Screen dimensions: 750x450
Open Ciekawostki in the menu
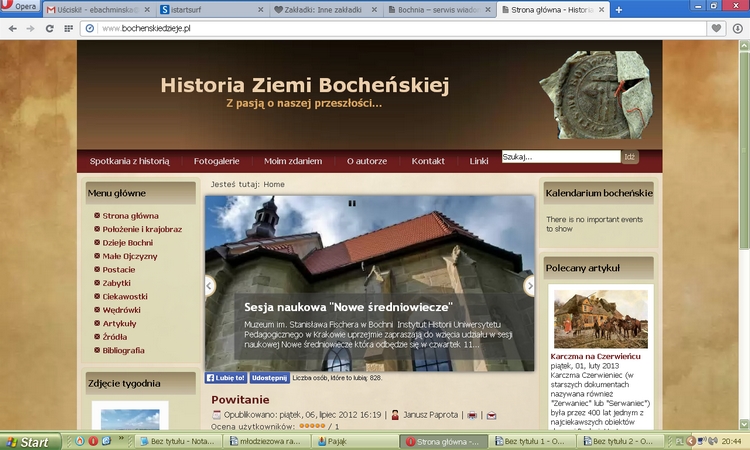coord(125,296)
